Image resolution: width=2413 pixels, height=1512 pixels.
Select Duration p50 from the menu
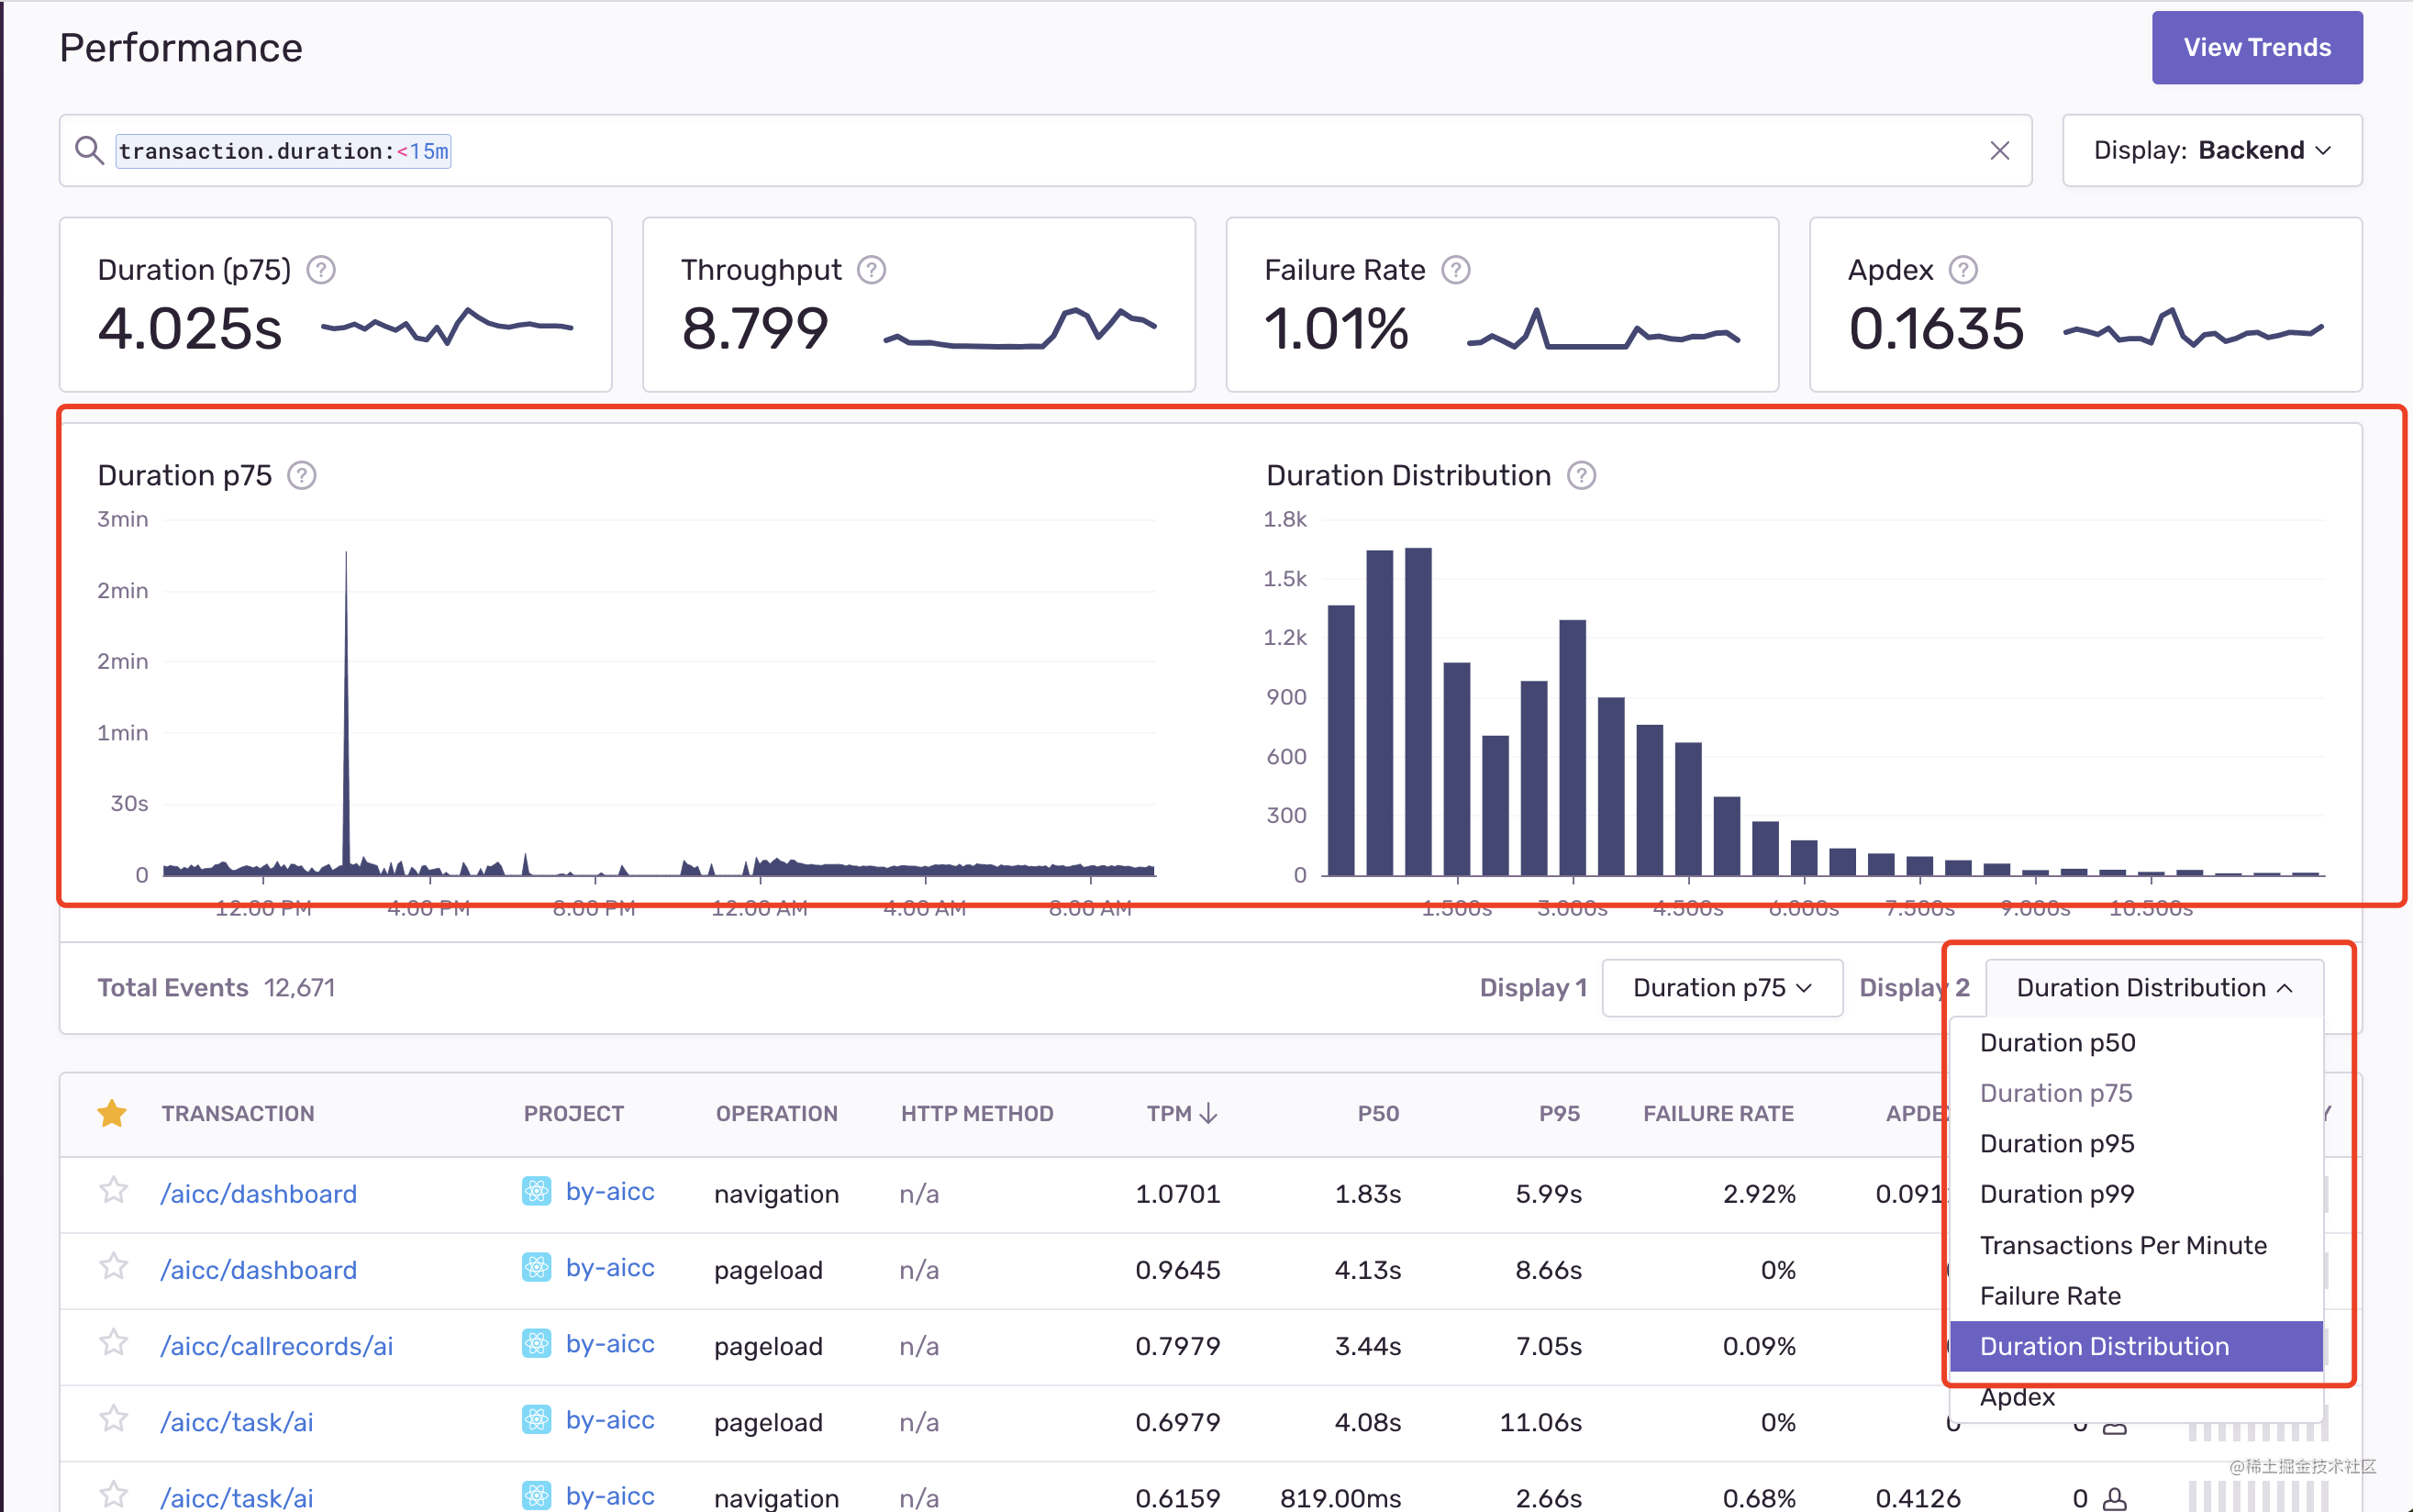point(2136,1043)
